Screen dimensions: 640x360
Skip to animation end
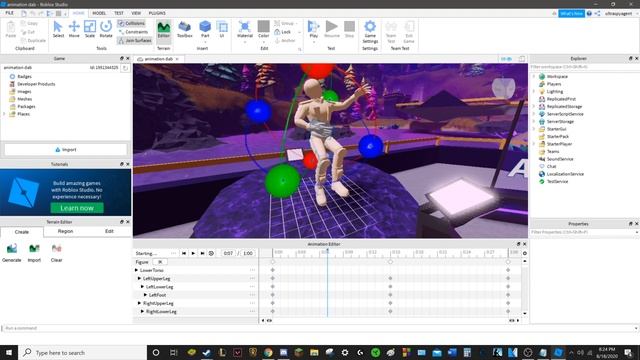click(202, 253)
